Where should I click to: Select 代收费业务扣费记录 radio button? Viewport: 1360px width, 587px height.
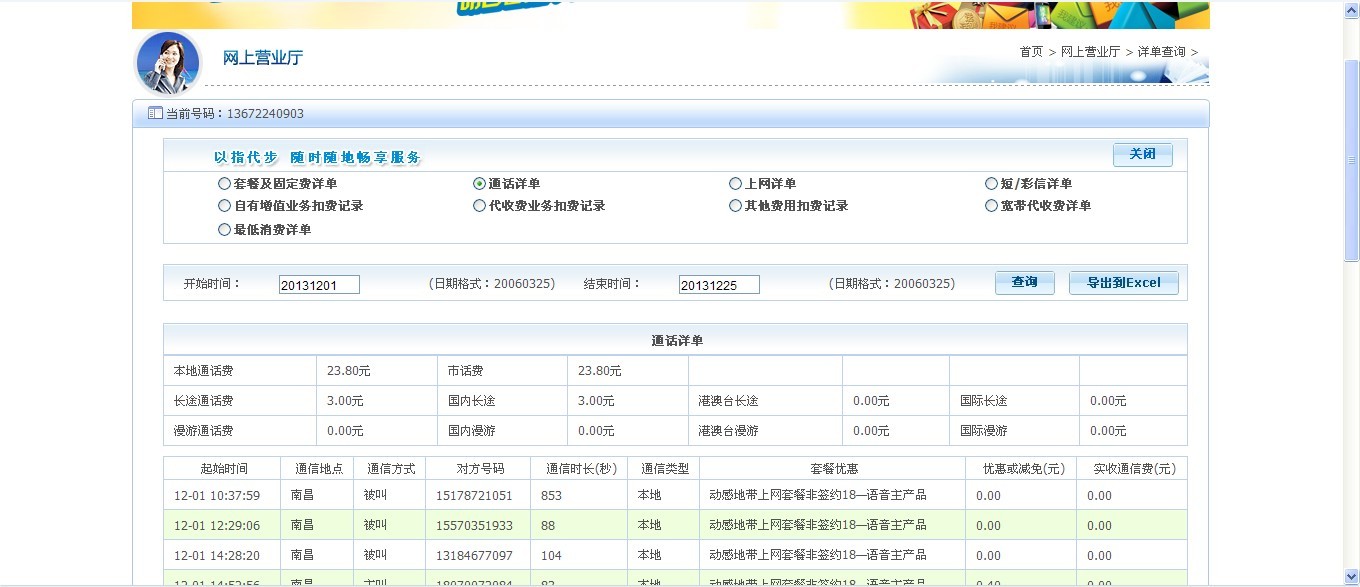pos(479,206)
